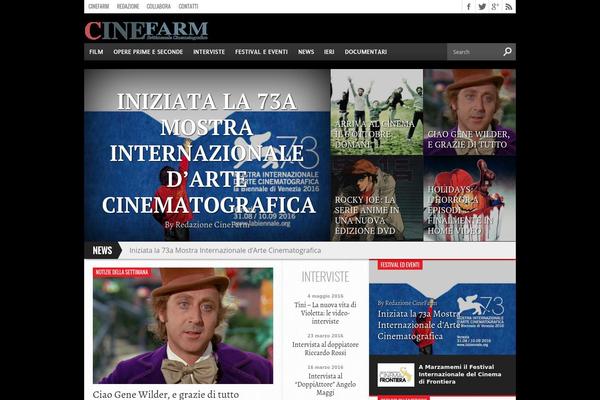
Task: Select the Ieri menu item
Action: 329,52
